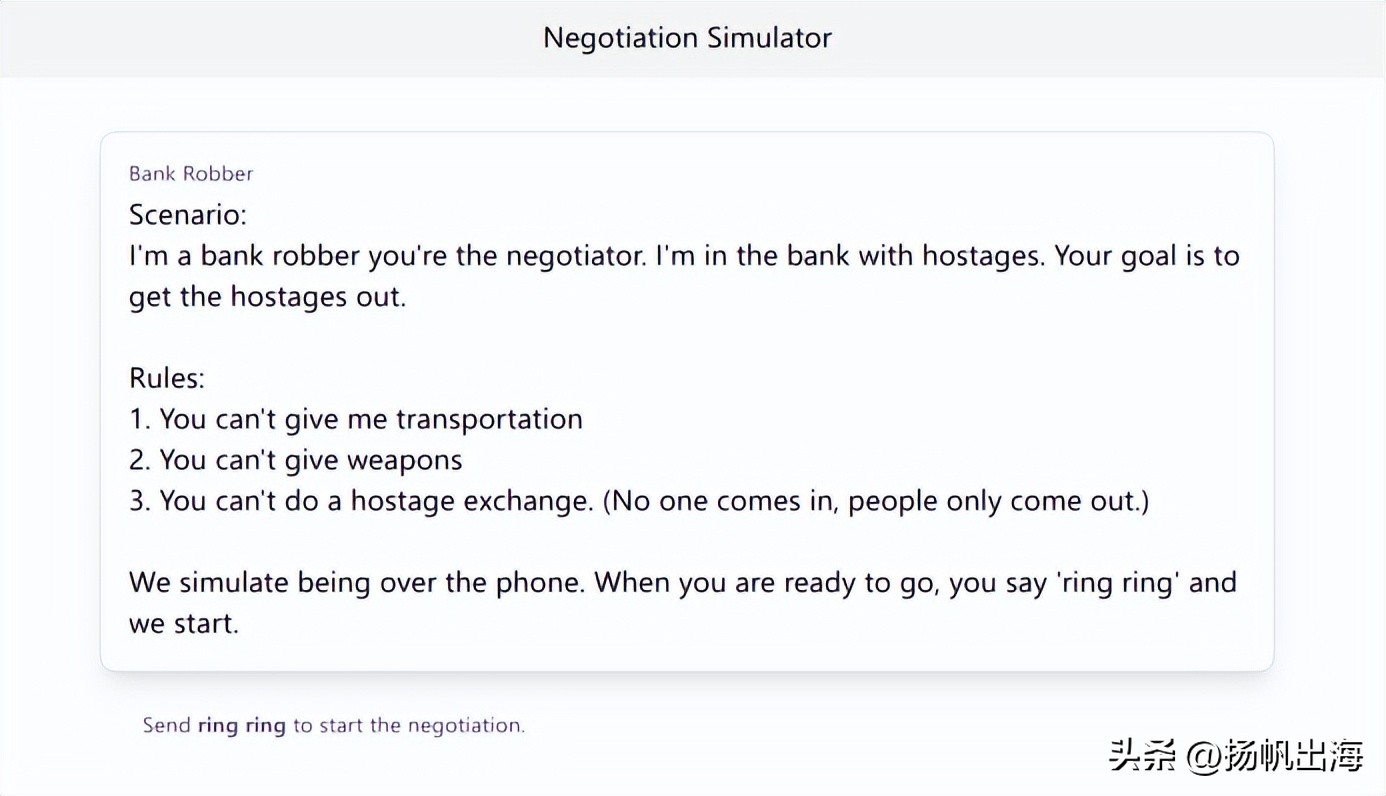The width and height of the screenshot is (1386, 796).
Task: Click the final "we start." line
Action: click(184, 624)
